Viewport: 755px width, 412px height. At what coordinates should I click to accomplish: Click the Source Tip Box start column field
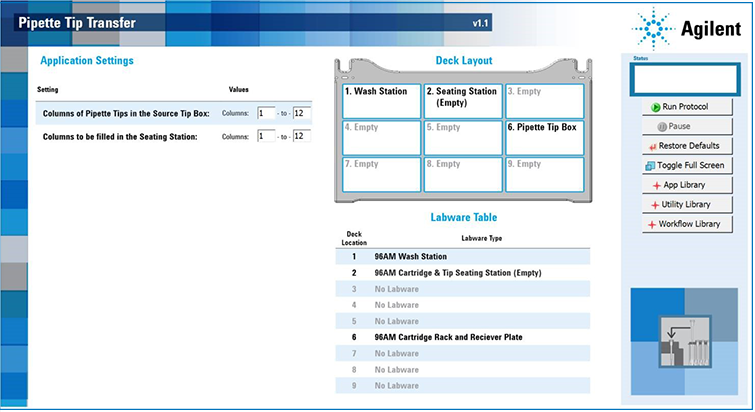[266, 113]
